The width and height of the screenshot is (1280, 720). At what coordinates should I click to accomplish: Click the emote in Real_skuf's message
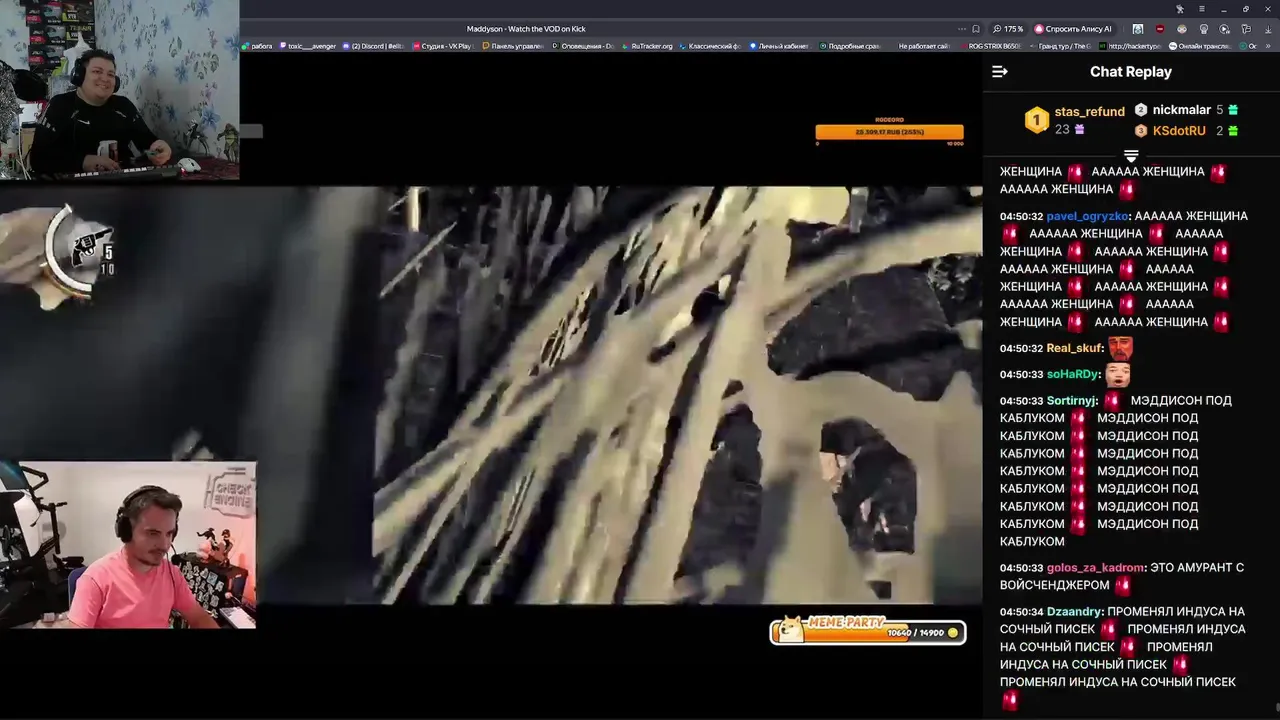pyautogui.click(x=1120, y=347)
